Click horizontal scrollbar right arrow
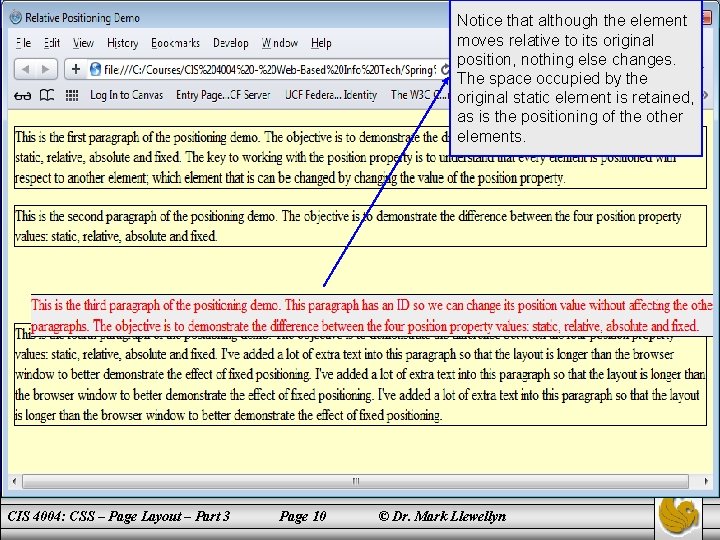The height and width of the screenshot is (540, 720). [x=705, y=481]
